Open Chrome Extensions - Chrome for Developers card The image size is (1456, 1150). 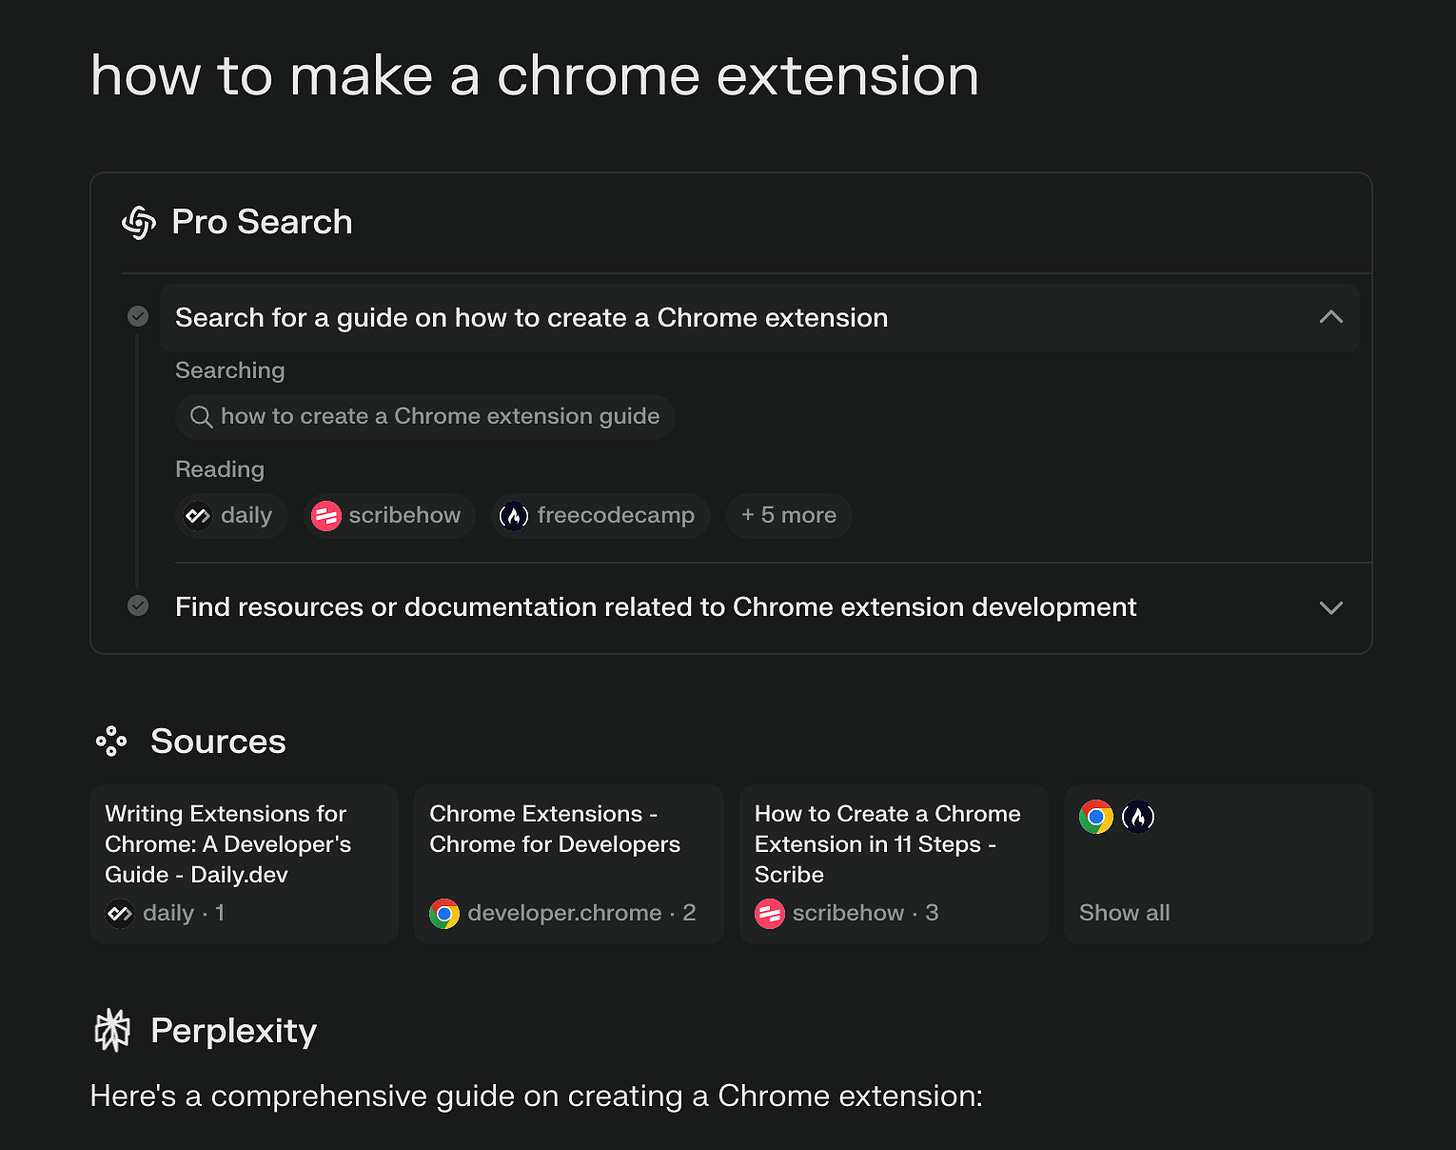(x=568, y=863)
